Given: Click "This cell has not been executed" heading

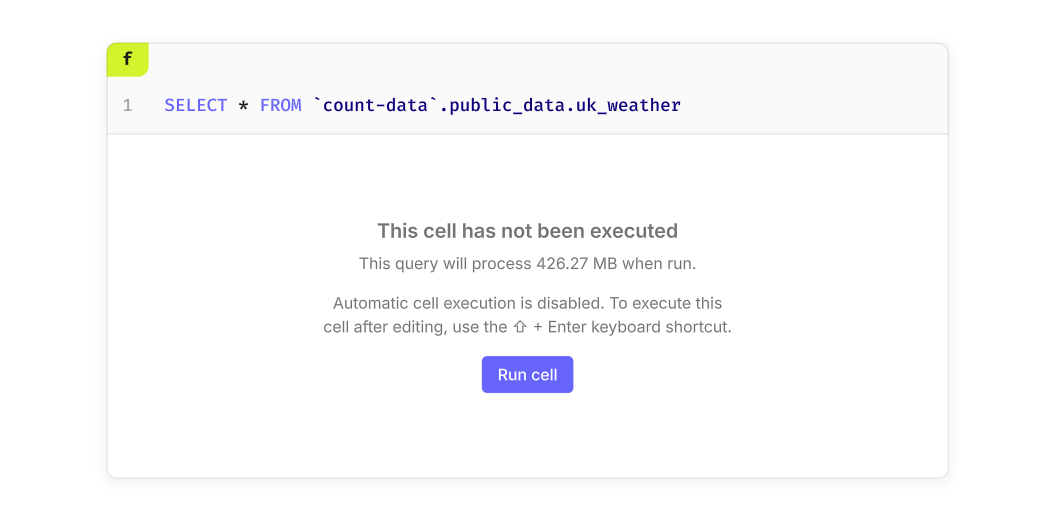Looking at the screenshot, I should click(527, 231).
